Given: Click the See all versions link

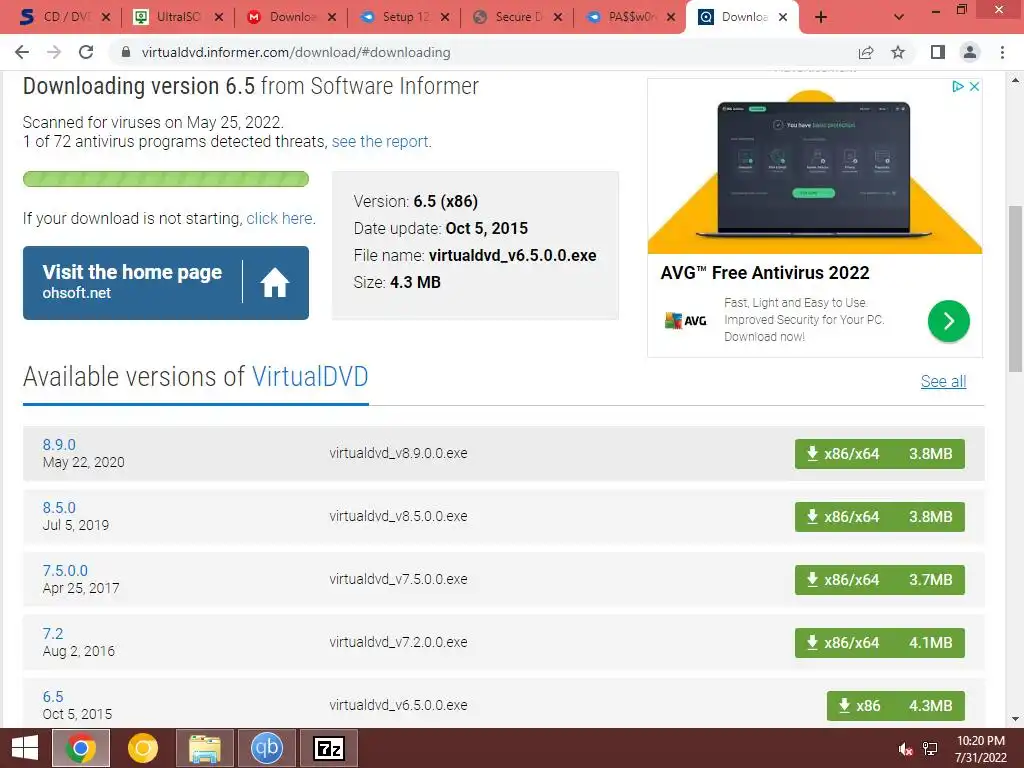Looking at the screenshot, I should point(943,381).
